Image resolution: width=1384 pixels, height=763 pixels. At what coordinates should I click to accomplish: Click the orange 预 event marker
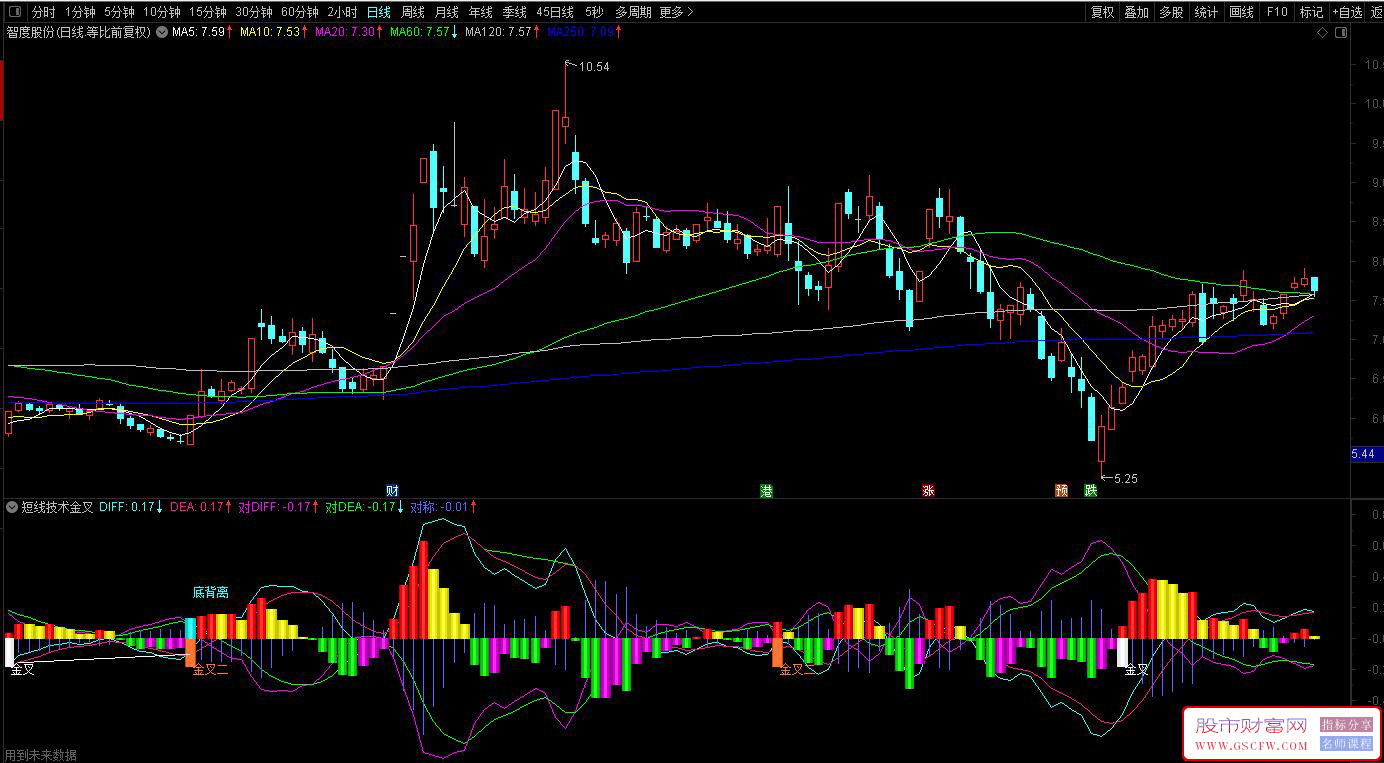click(1062, 490)
